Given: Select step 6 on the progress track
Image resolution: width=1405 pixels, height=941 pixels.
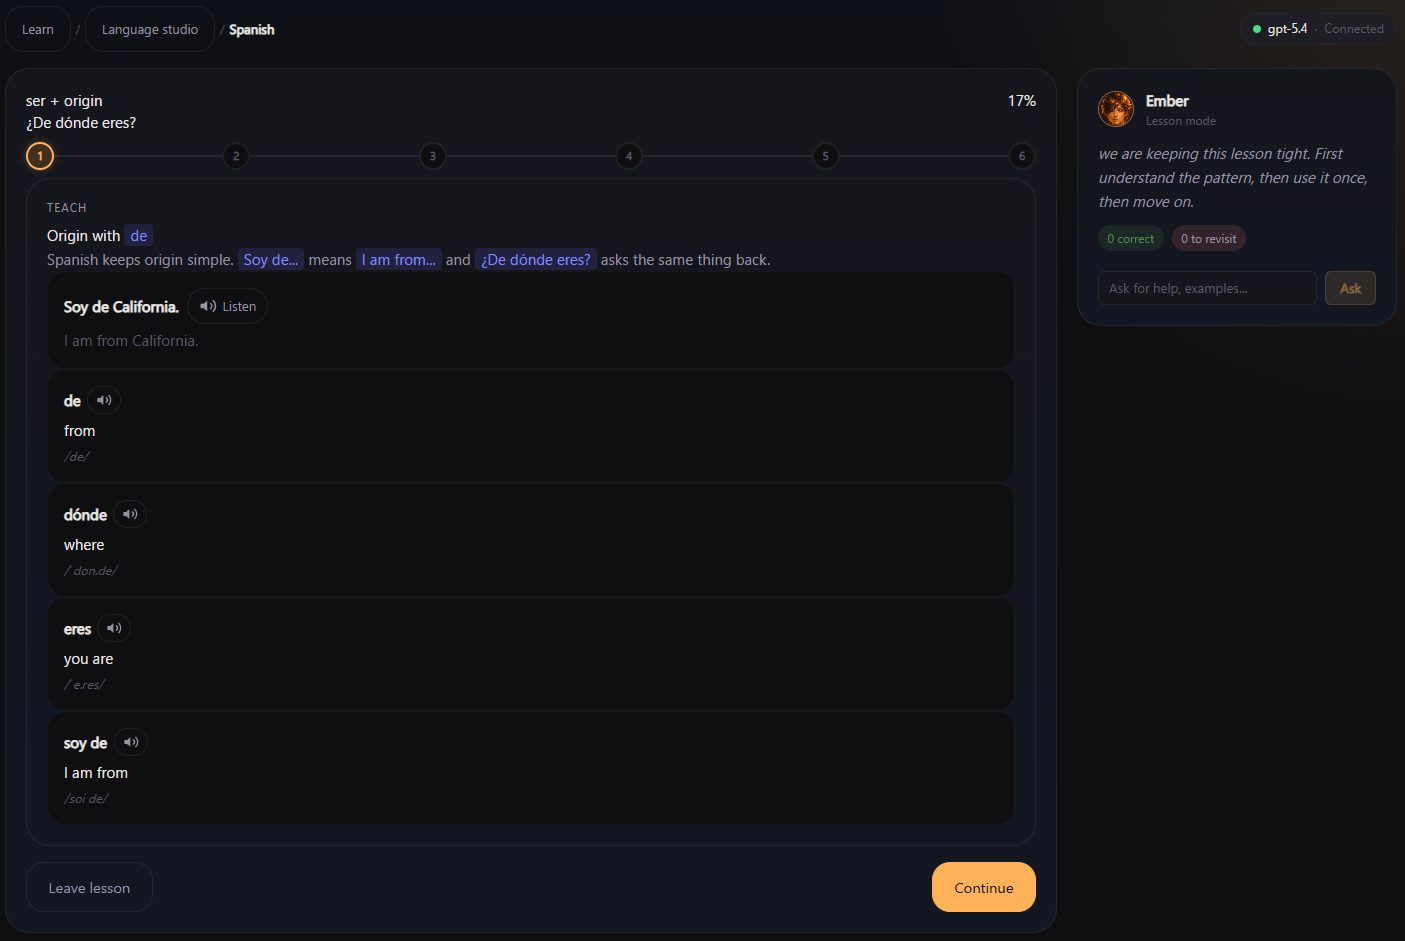Looking at the screenshot, I should (1022, 156).
